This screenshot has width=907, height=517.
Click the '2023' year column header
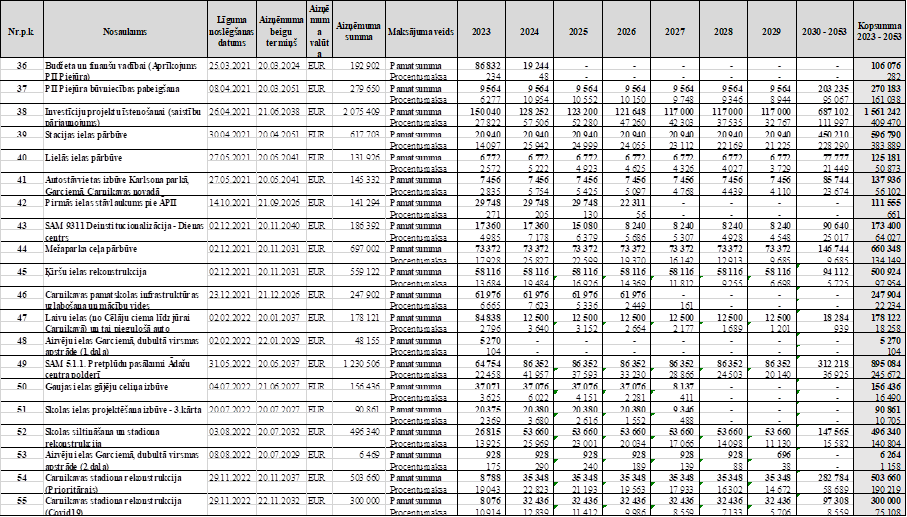[481, 31]
